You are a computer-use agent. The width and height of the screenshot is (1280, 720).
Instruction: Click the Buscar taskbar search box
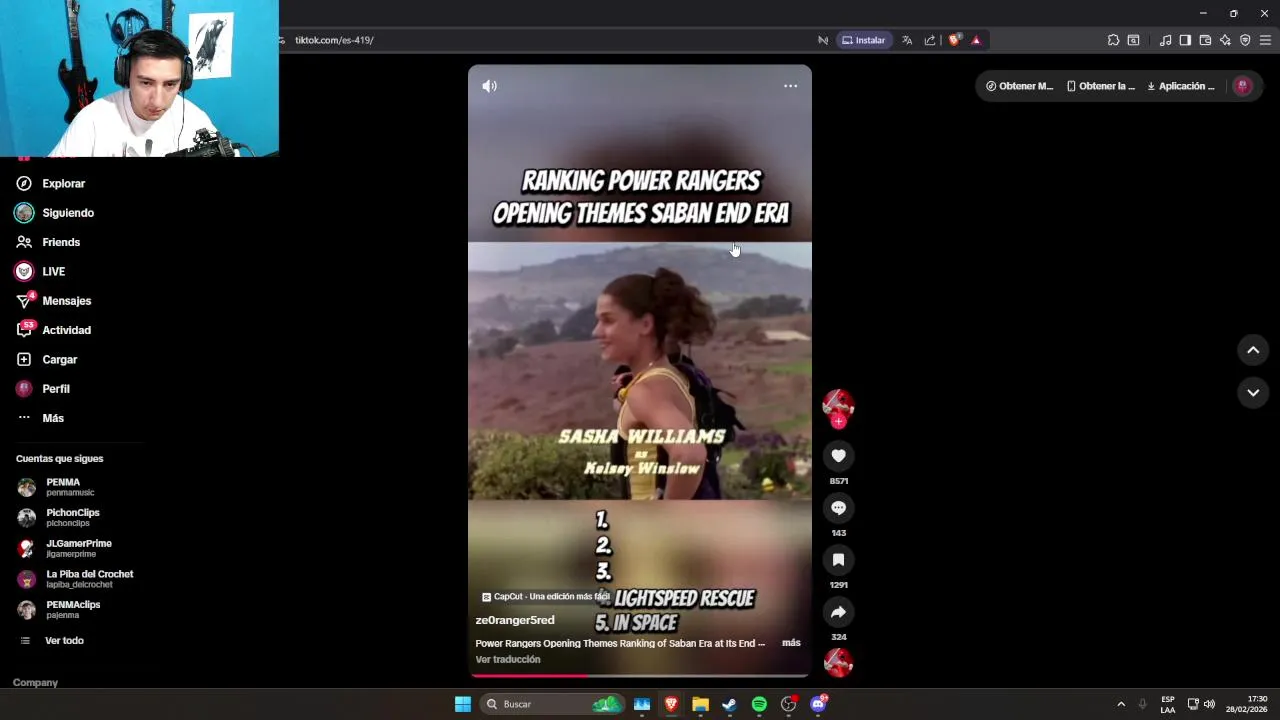(550, 704)
